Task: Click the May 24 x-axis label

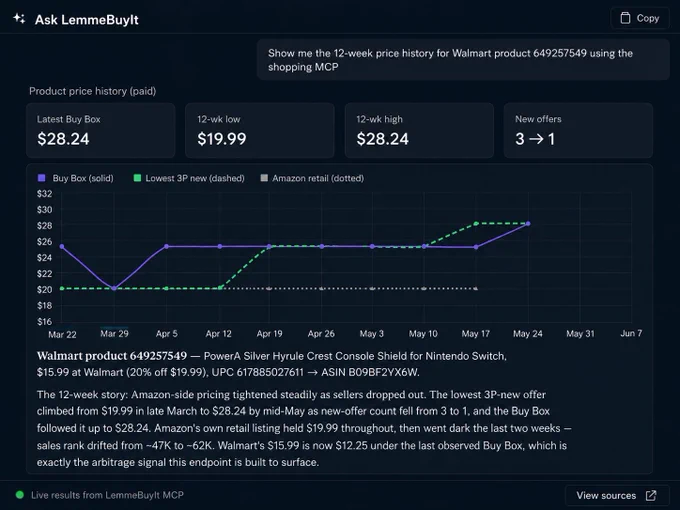Action: [x=528, y=333]
